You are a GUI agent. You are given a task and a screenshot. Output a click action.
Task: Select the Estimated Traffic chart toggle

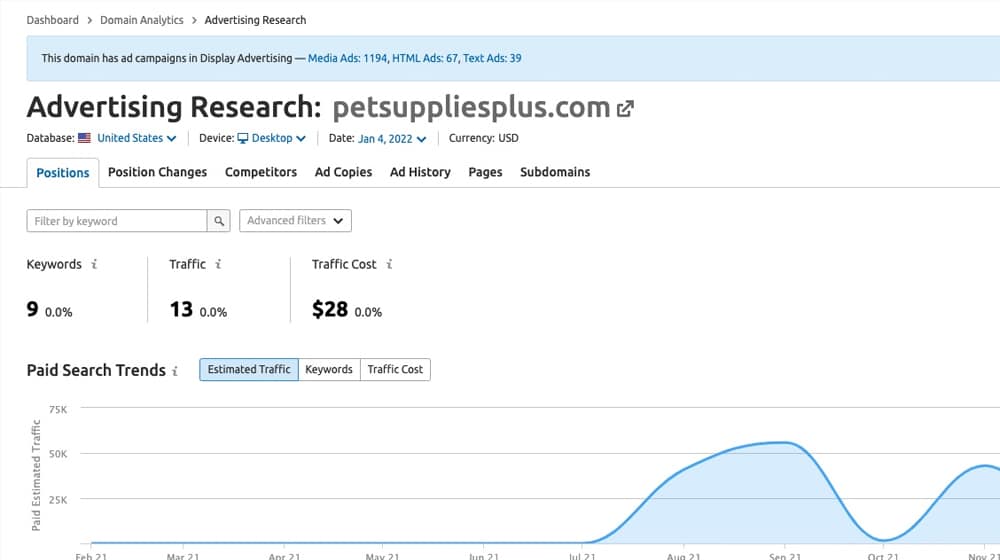249,369
